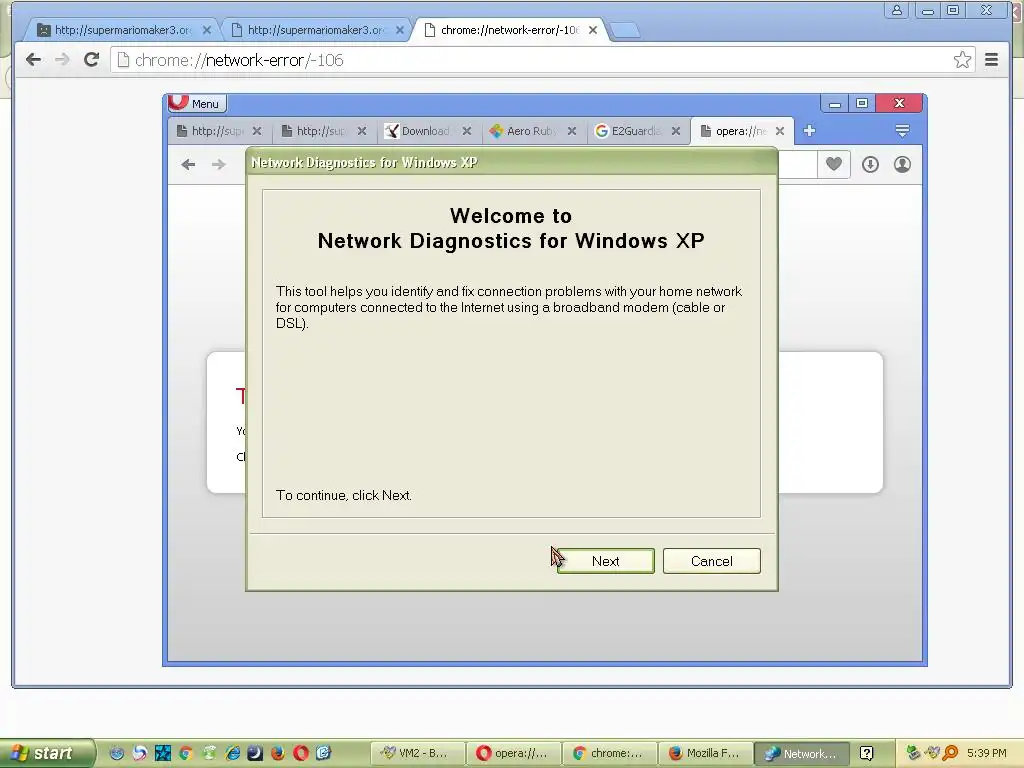The height and width of the screenshot is (768, 1024).
Task: Select the E2Guardian tab in Opera
Action: click(637, 131)
